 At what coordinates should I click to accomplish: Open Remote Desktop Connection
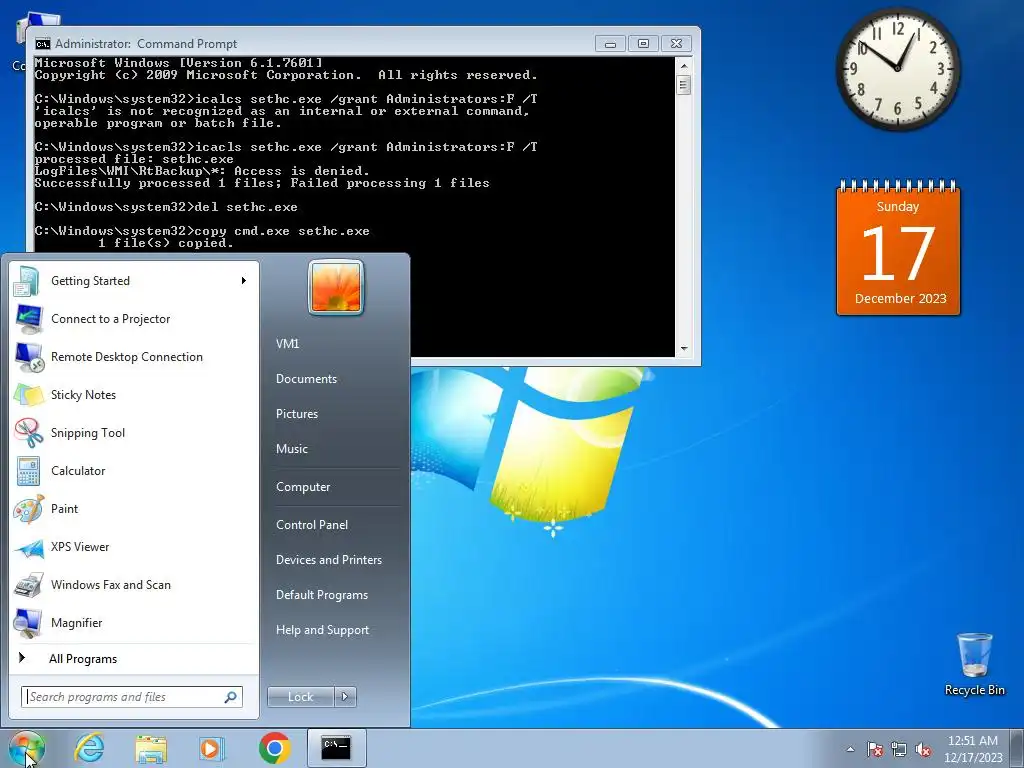(133, 357)
